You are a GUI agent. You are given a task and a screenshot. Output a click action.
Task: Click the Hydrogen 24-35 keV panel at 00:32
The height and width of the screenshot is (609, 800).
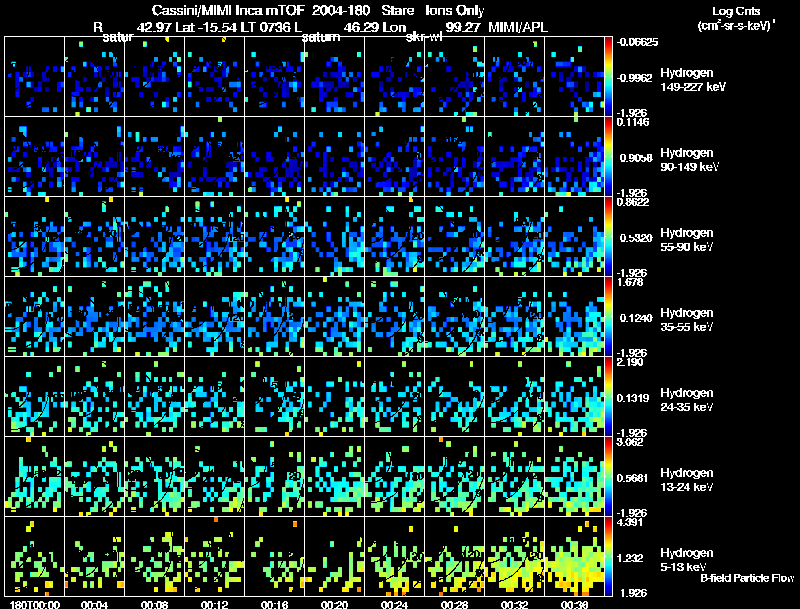point(514,396)
